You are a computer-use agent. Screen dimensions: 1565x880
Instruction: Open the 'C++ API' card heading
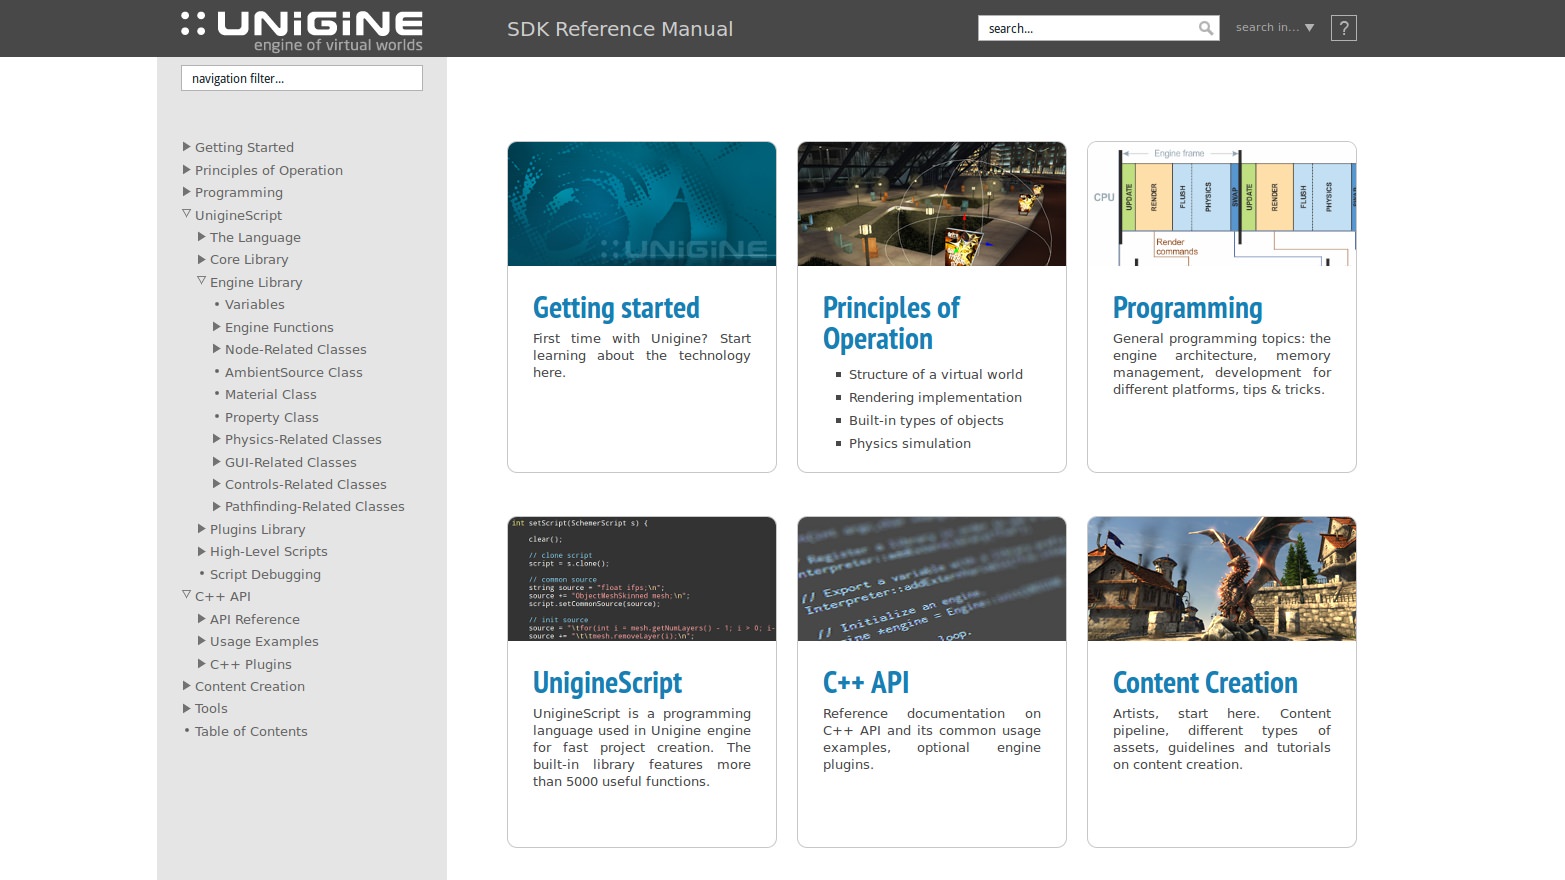pos(865,683)
